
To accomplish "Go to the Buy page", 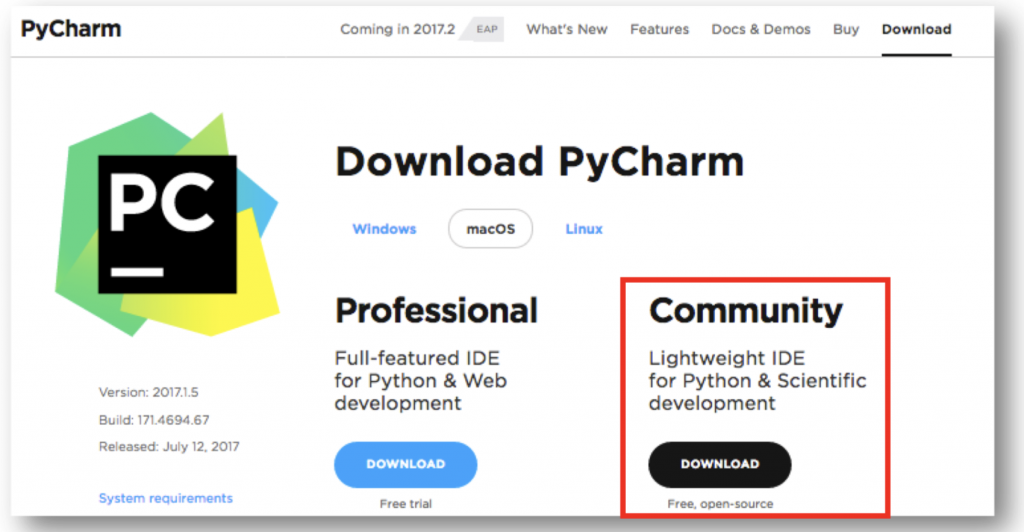I will point(846,29).
